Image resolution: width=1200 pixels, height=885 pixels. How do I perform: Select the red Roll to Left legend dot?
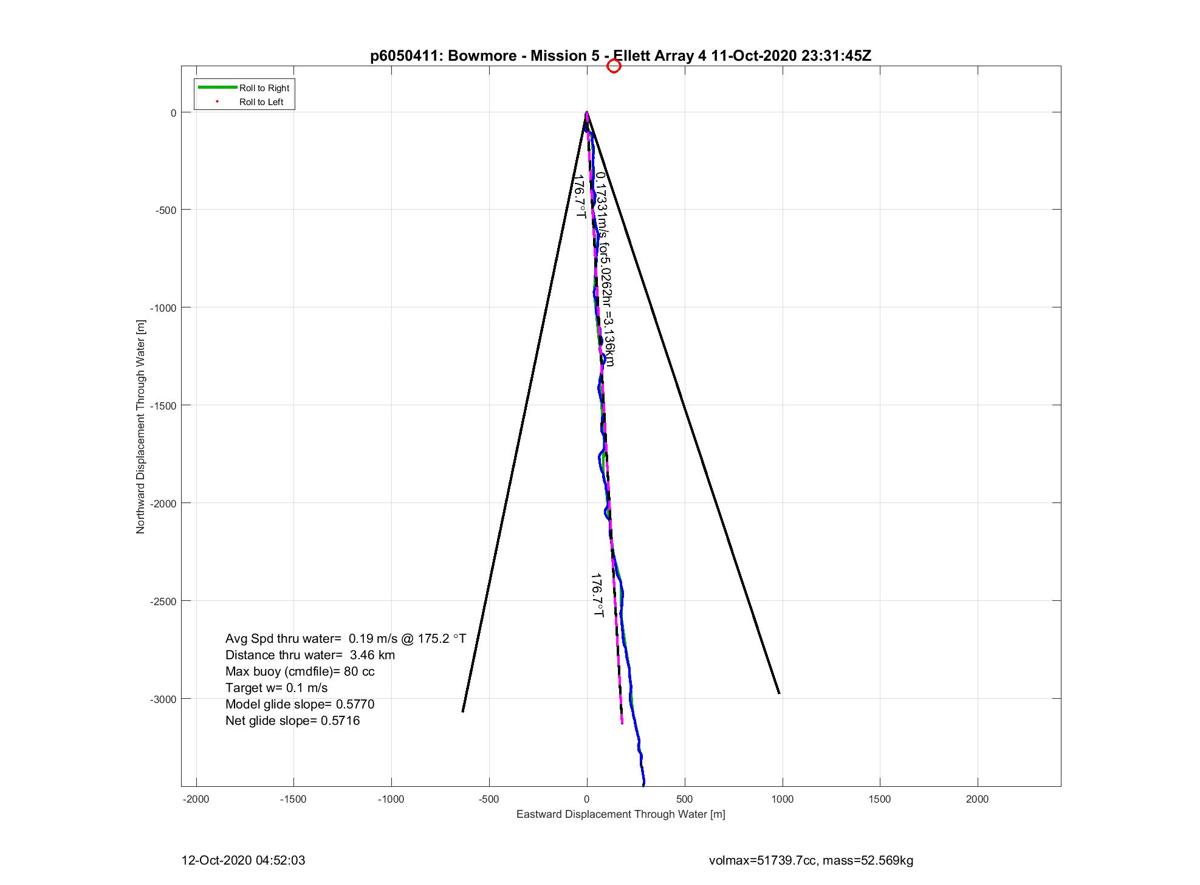(x=217, y=102)
